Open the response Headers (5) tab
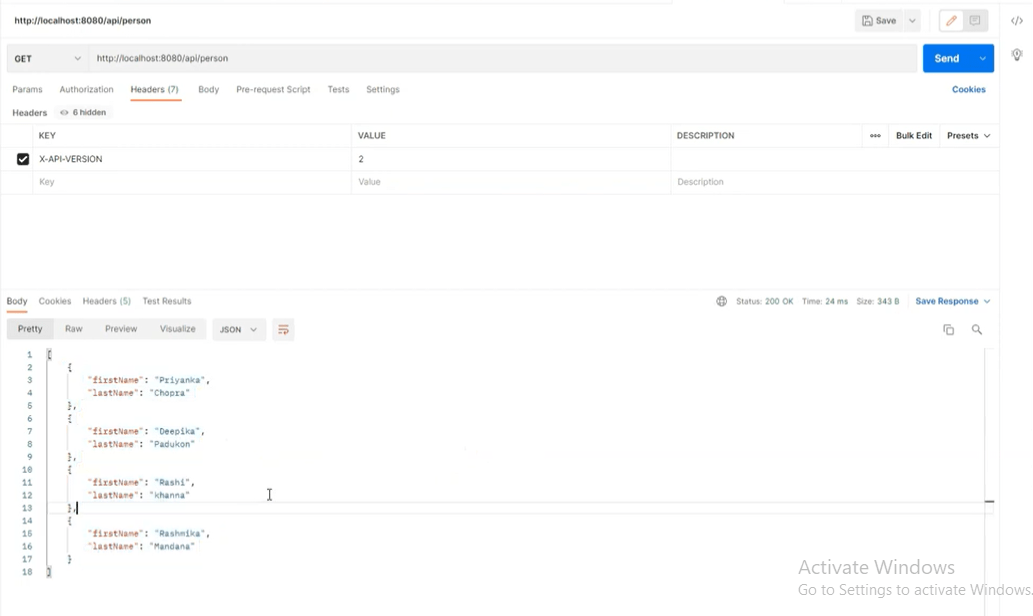 107,301
